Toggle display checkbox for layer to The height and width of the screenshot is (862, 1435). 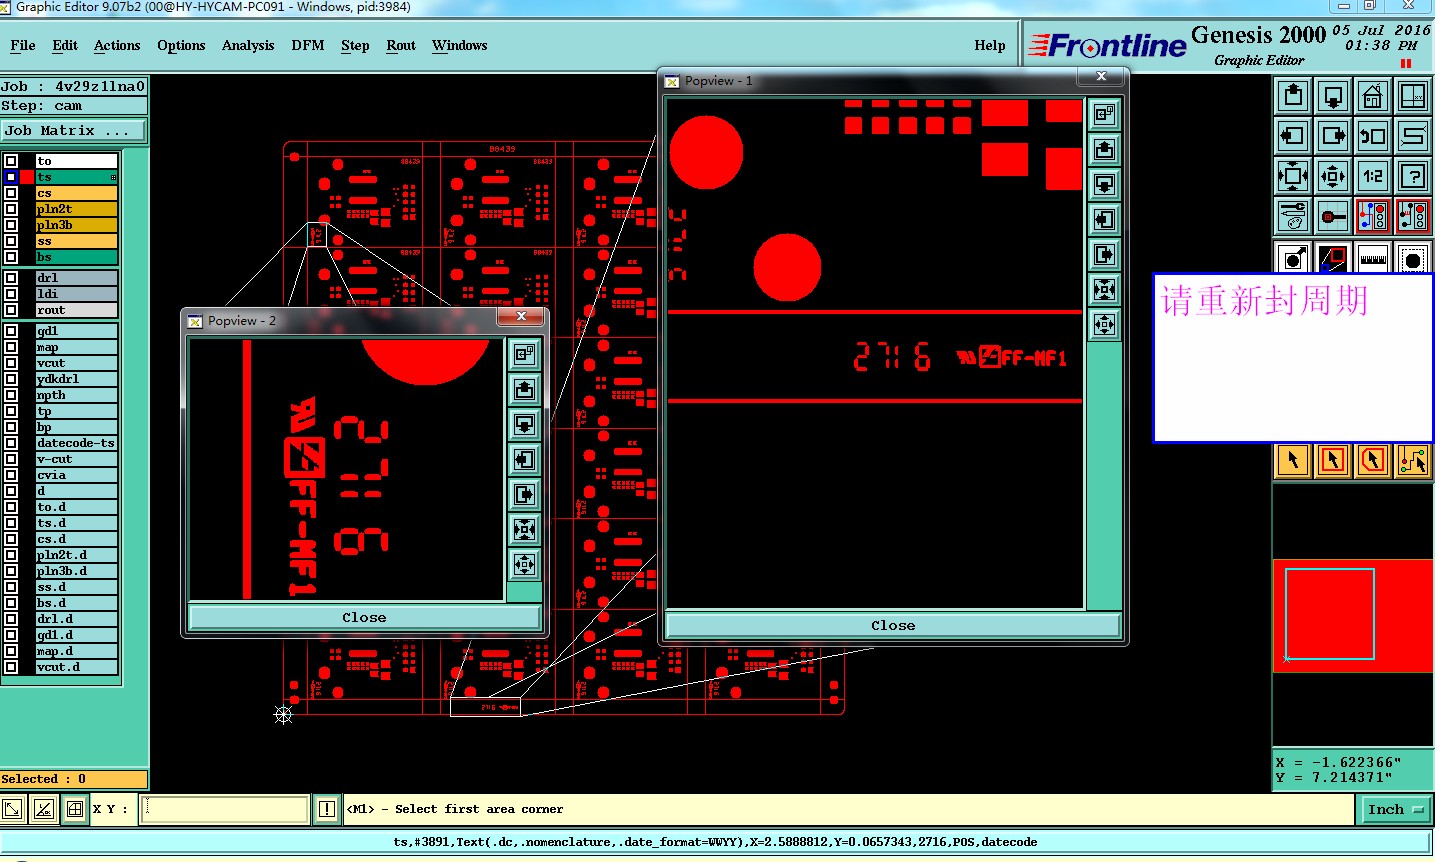[11, 160]
